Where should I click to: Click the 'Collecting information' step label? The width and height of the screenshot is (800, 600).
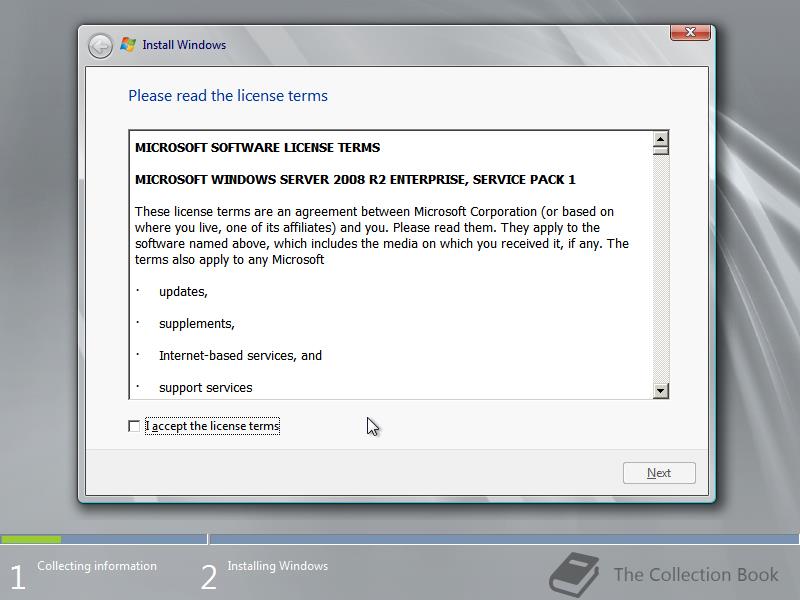(x=97, y=566)
